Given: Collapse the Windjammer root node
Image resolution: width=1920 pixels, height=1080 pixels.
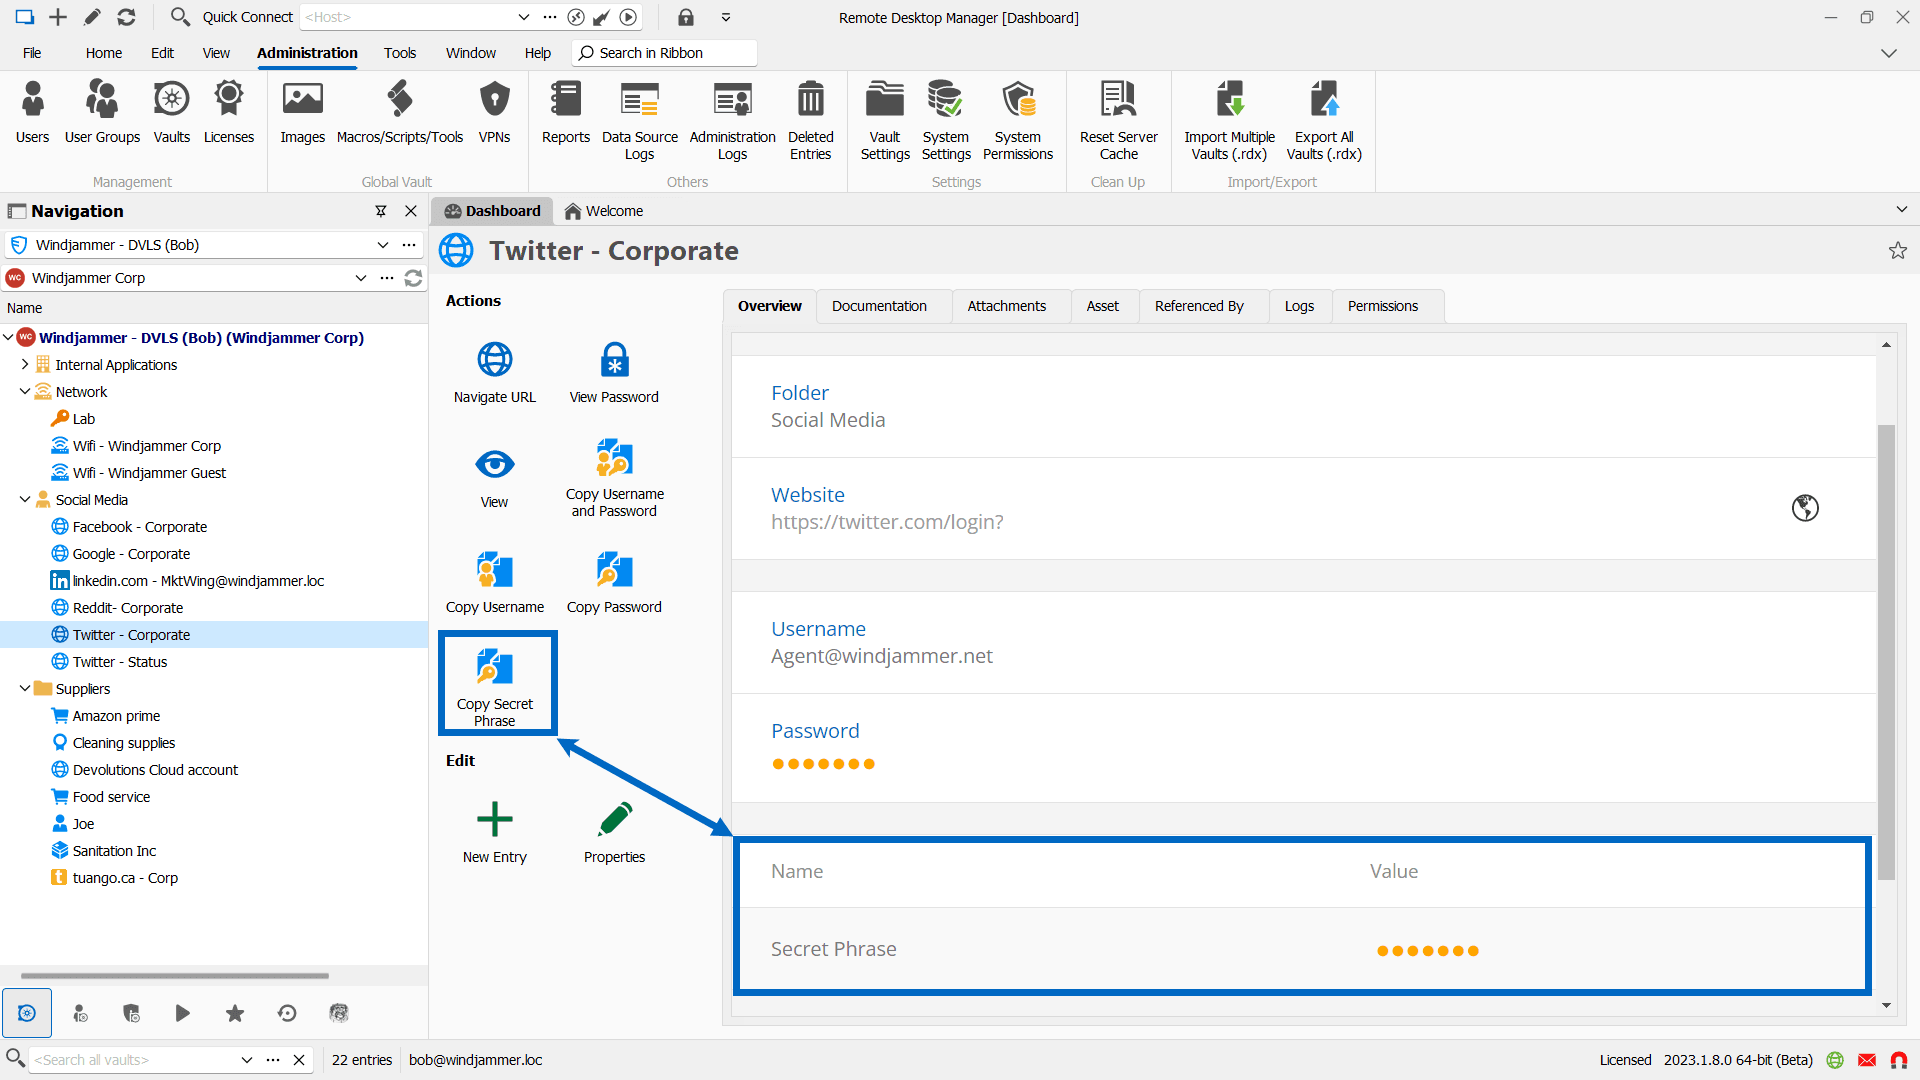Looking at the screenshot, I should (8, 338).
